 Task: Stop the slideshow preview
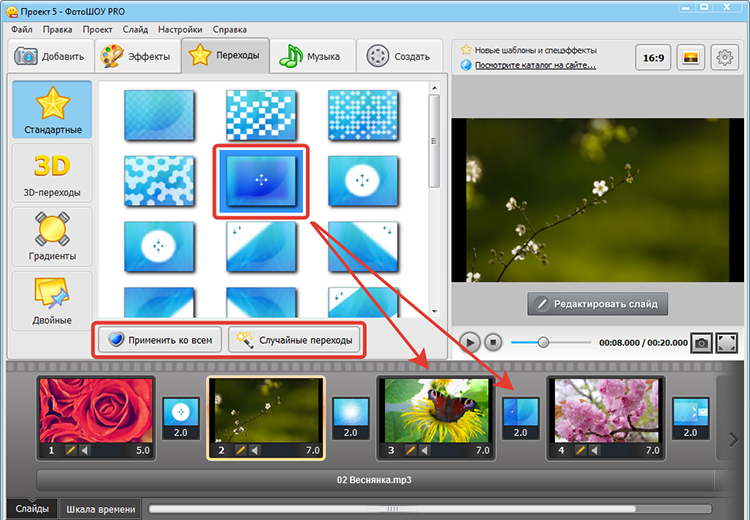coord(493,343)
